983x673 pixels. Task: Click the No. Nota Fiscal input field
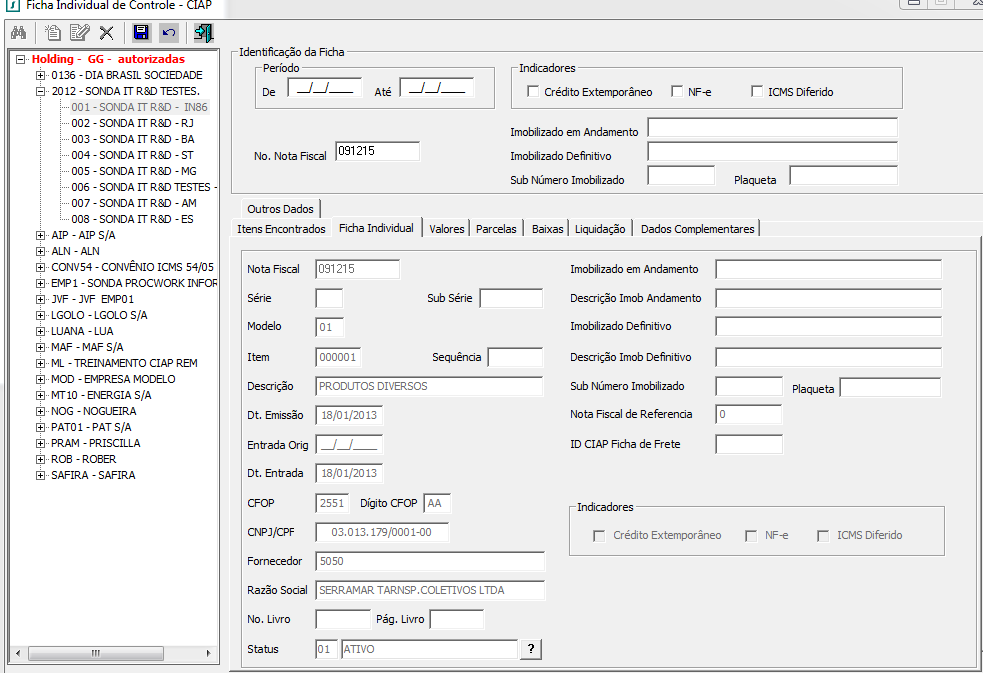click(377, 151)
